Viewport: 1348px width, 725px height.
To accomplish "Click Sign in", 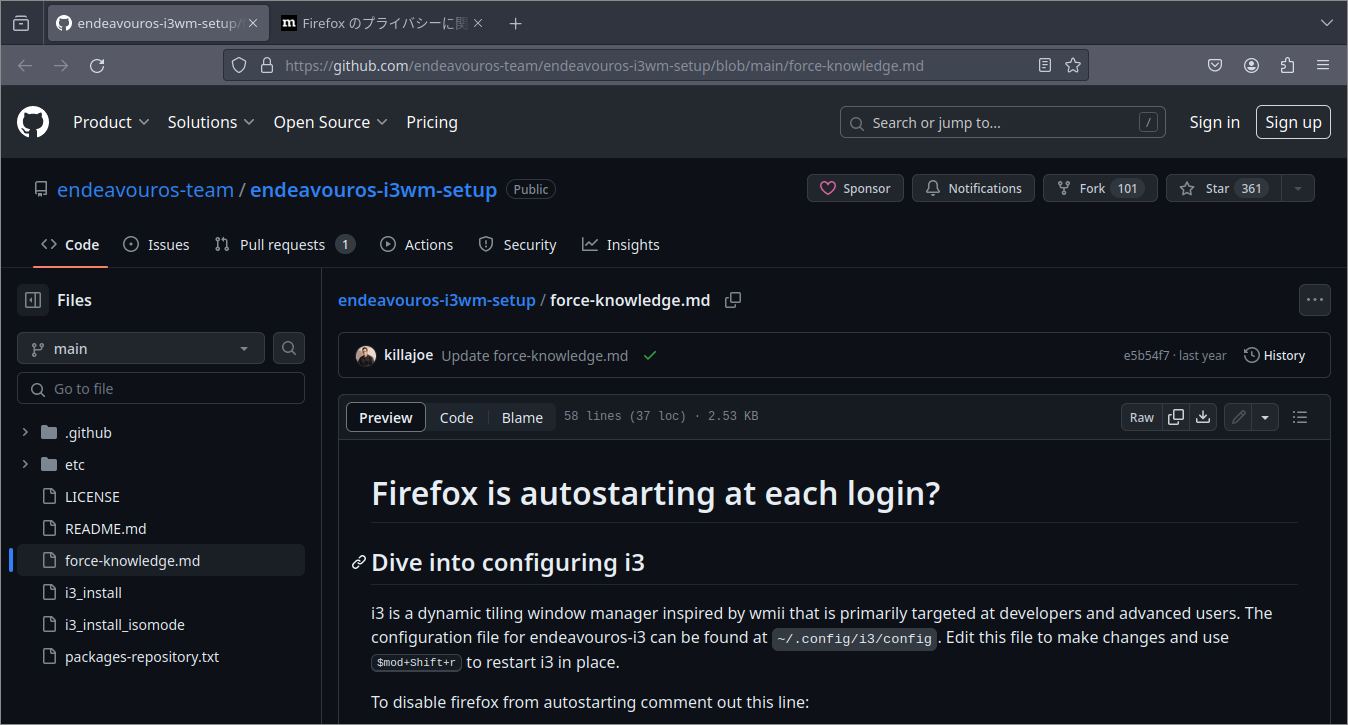I will click(x=1214, y=122).
